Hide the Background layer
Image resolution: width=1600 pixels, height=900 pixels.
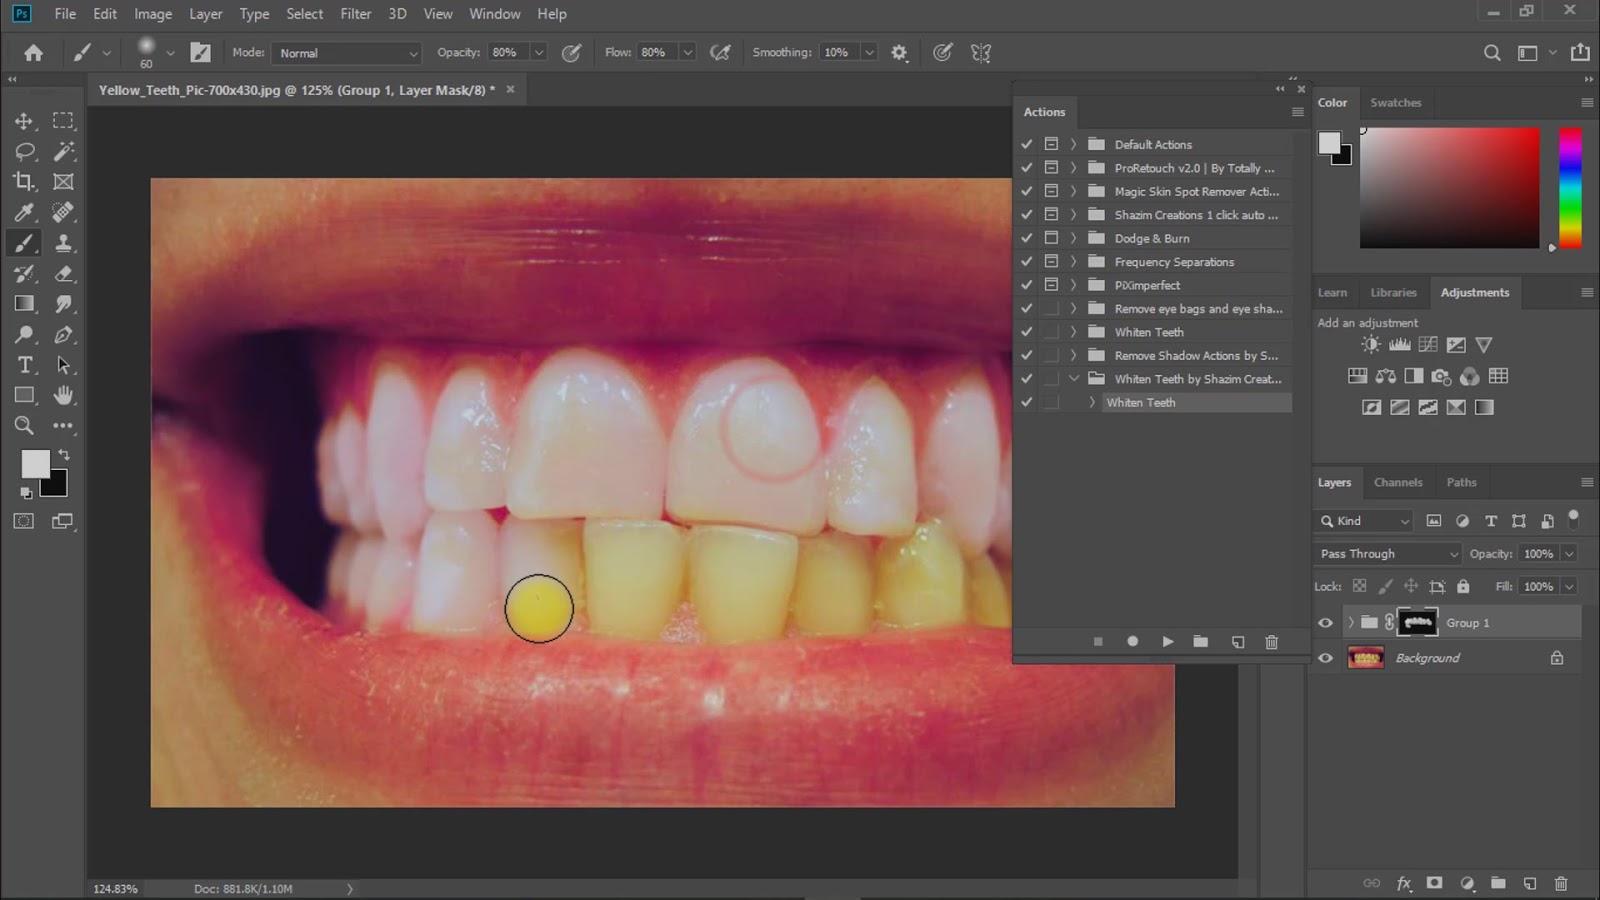(1325, 658)
